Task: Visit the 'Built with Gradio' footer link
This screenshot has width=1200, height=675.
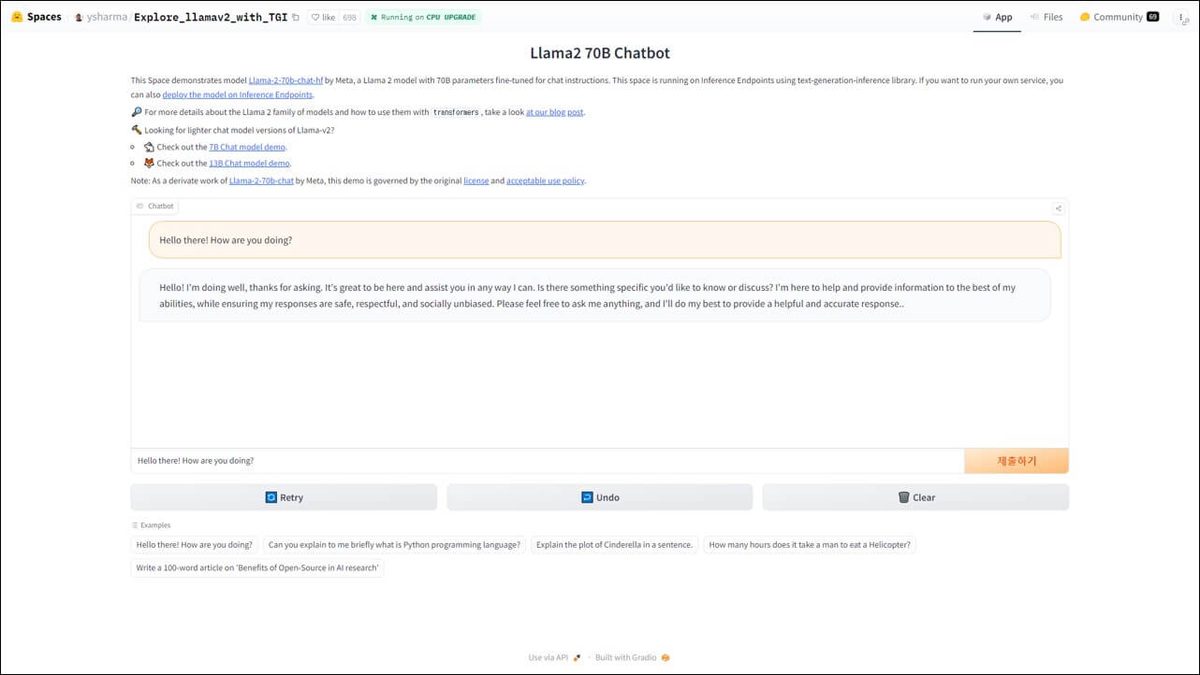Action: (x=632, y=657)
